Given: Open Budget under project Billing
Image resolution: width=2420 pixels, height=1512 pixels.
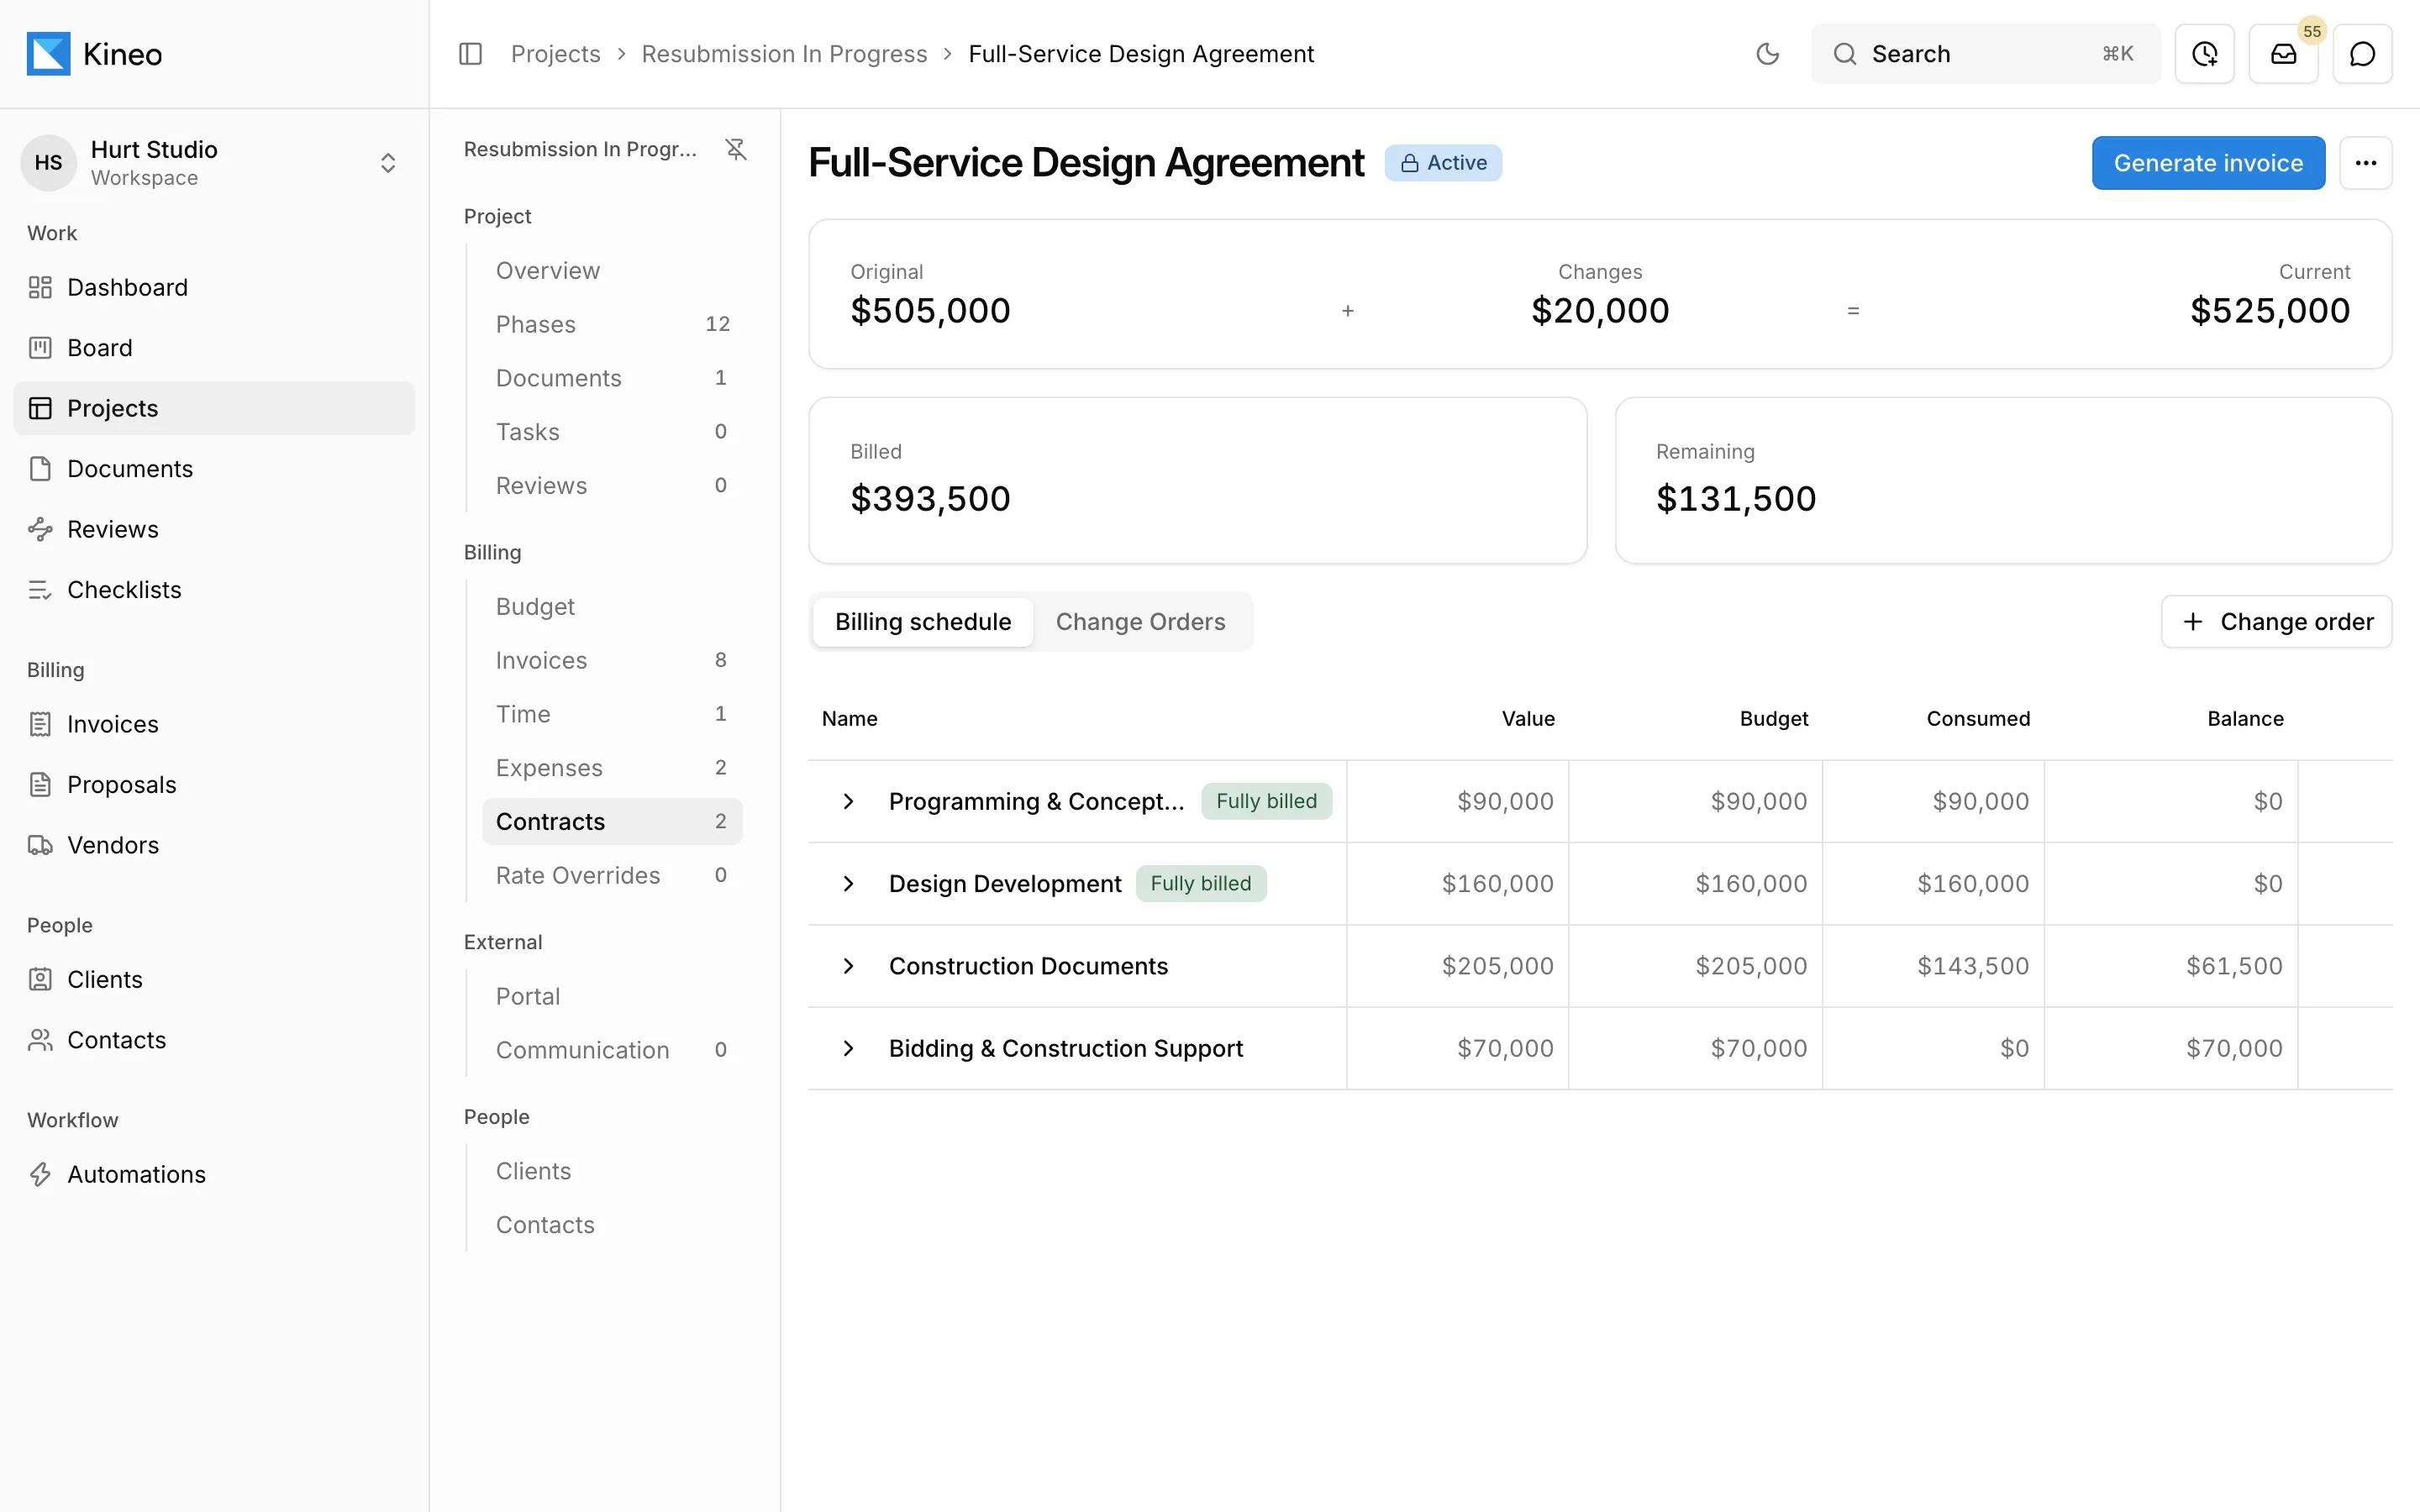Looking at the screenshot, I should pos(612,607).
